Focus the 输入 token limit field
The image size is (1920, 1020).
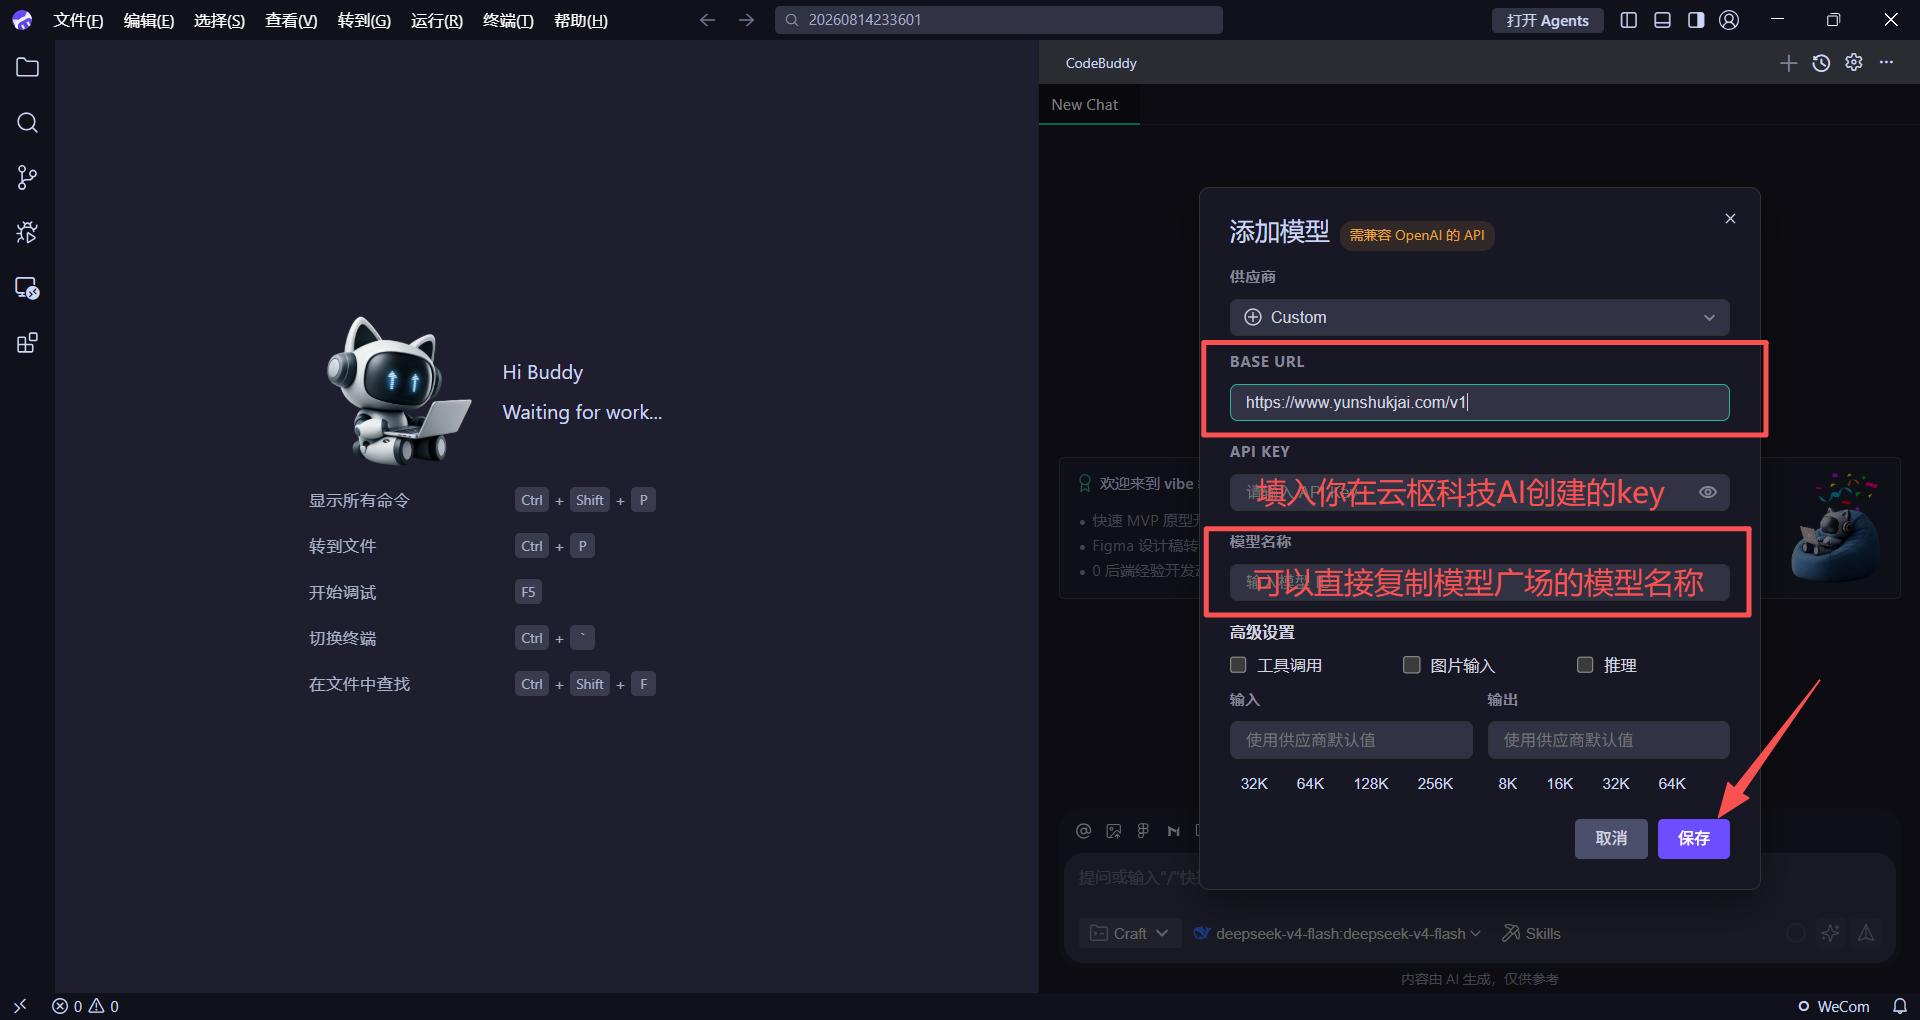(x=1351, y=740)
